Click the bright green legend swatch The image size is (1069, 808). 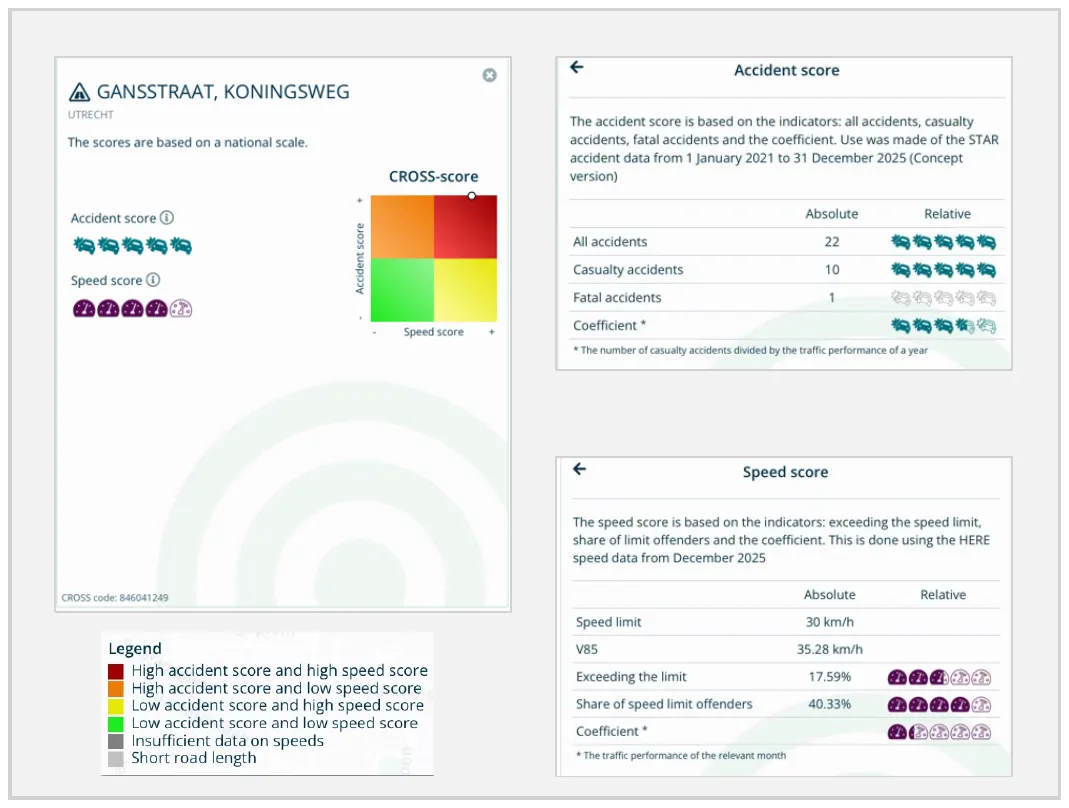click(116, 723)
